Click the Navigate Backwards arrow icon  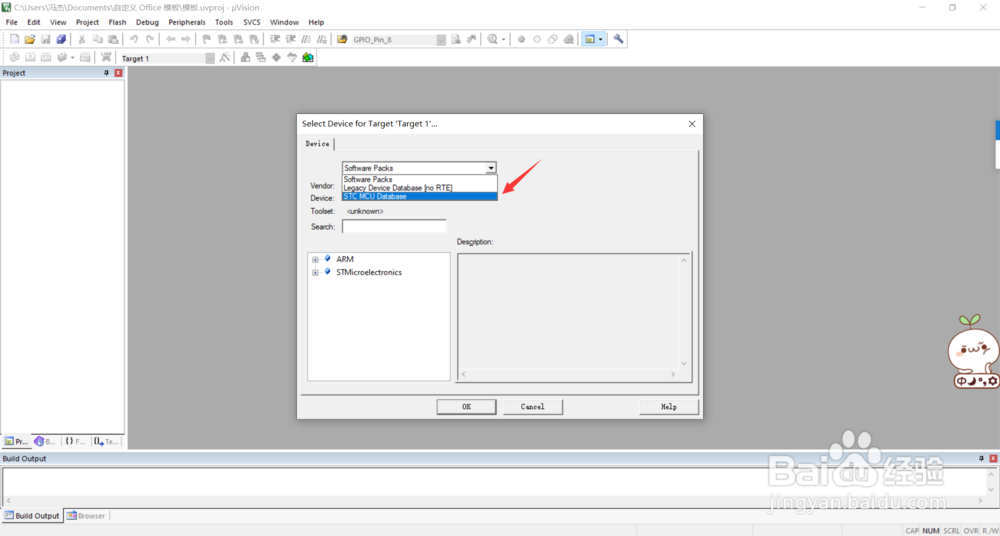click(x=170, y=40)
